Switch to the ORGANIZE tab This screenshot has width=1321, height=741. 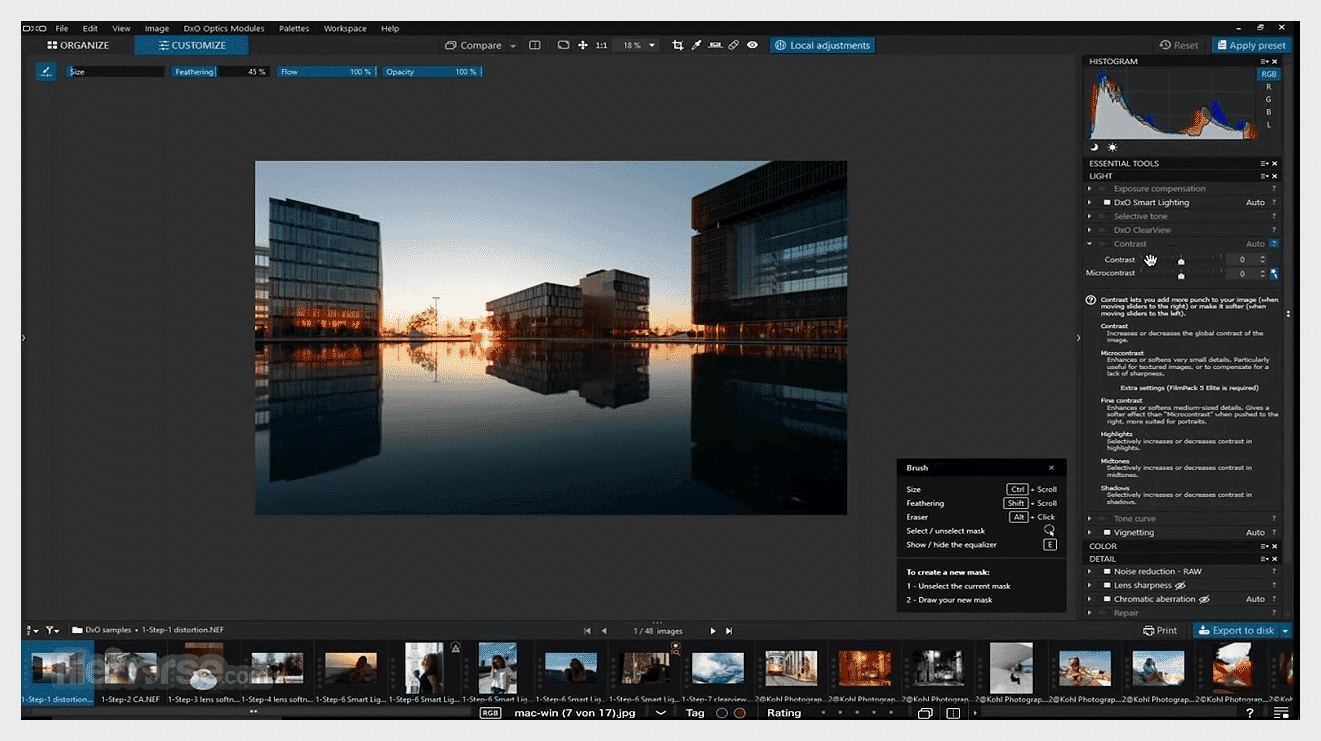pyautogui.click(x=78, y=45)
